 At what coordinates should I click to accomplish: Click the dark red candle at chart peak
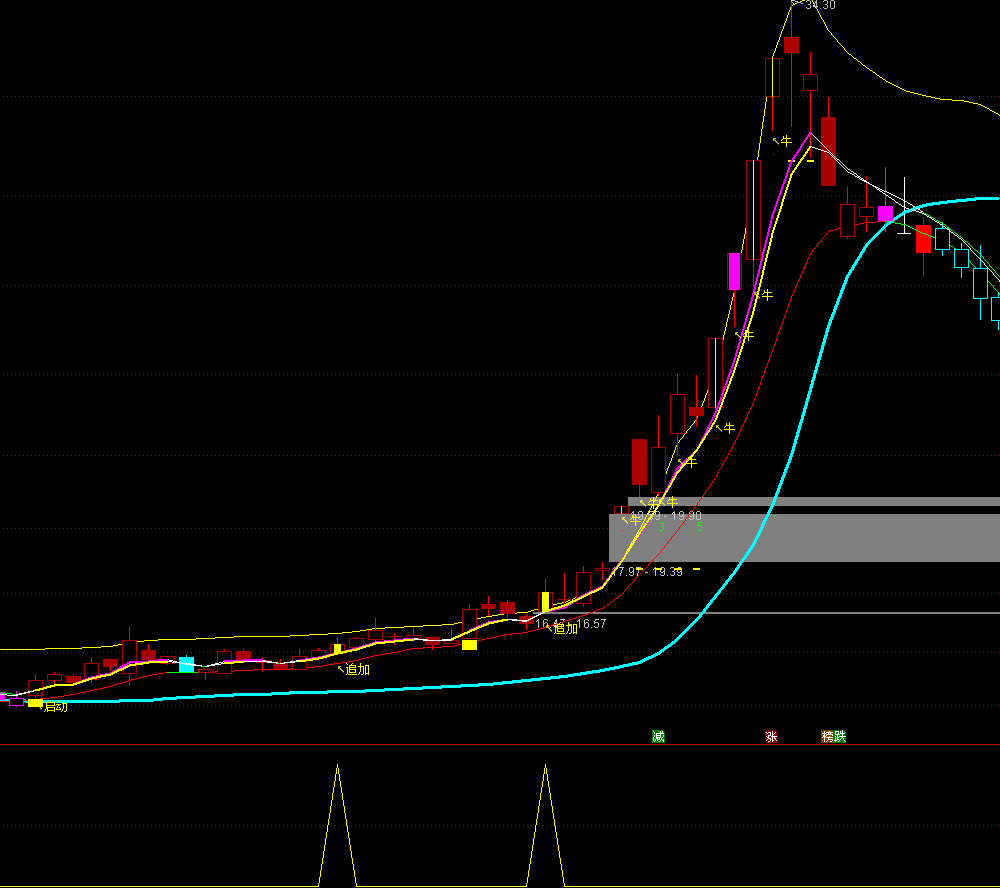pos(791,44)
